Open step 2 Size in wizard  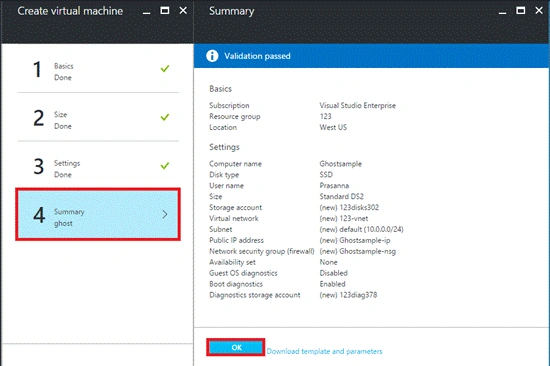(x=98, y=118)
